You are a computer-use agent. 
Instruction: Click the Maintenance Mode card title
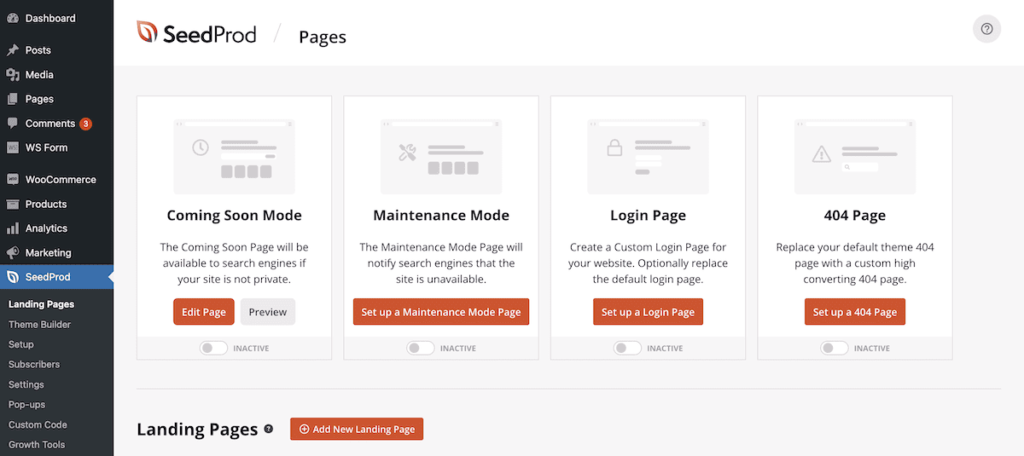point(441,216)
